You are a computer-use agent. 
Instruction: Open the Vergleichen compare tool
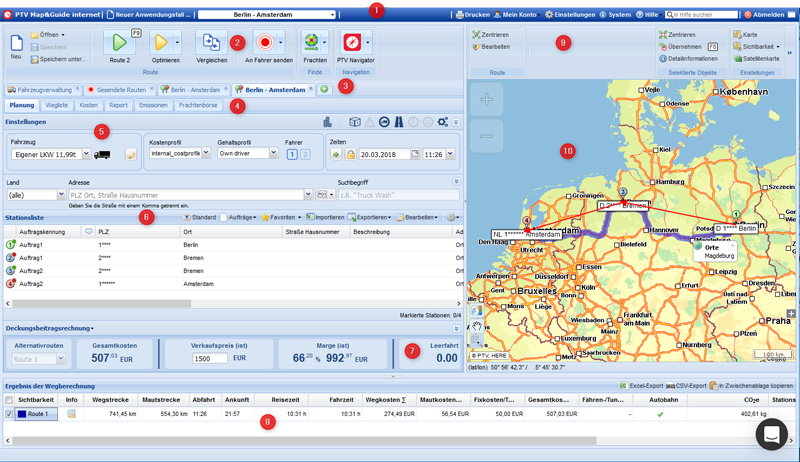coord(212,43)
